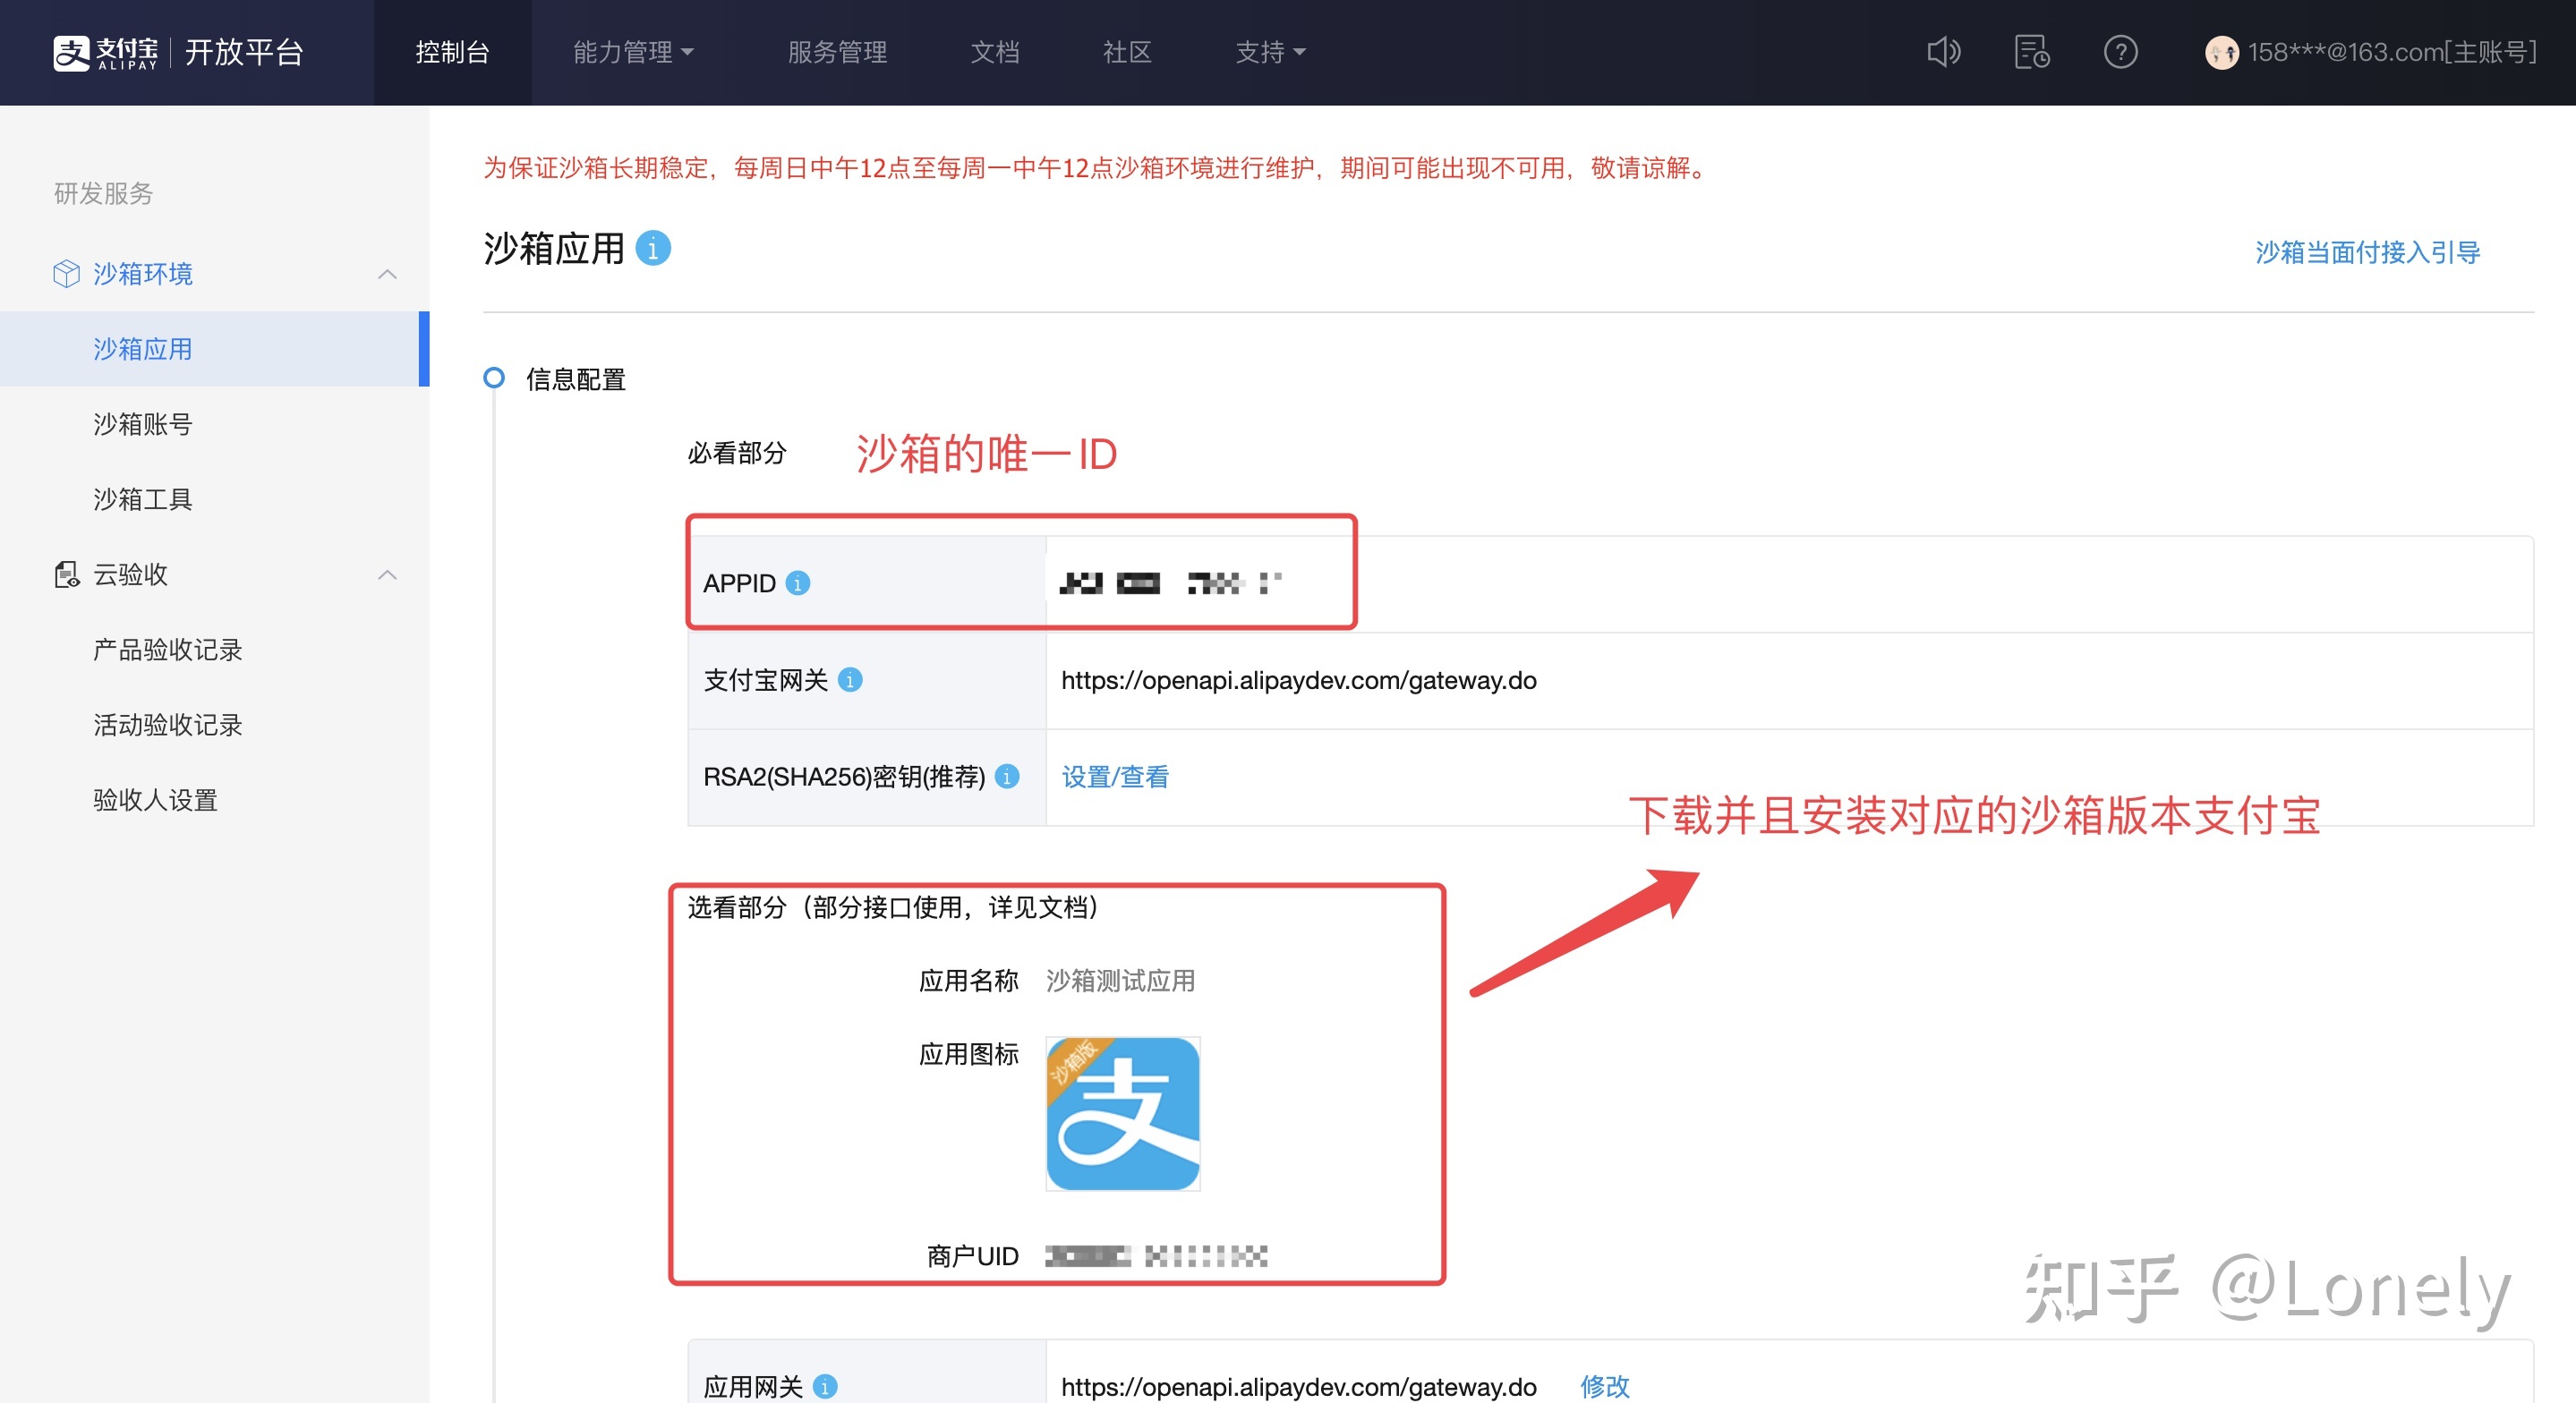Screen dimensions: 2576x1403
Task: Click the 沙箱测试应用 app name text
Action: 1120,981
